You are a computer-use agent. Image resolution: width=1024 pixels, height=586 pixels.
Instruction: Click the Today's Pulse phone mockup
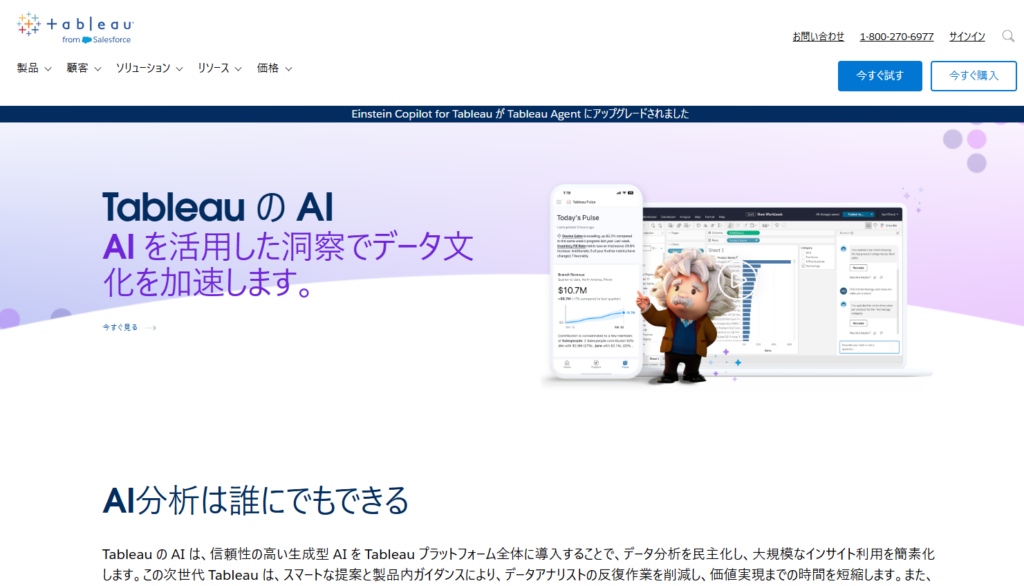pos(598,280)
